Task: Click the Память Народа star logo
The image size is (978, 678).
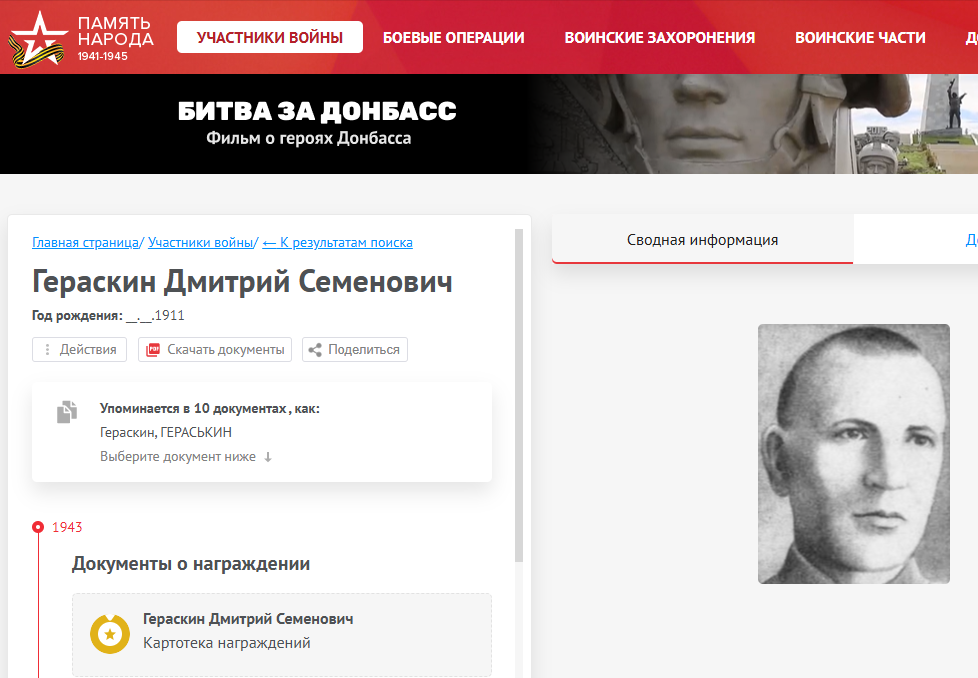Action: pos(37,39)
